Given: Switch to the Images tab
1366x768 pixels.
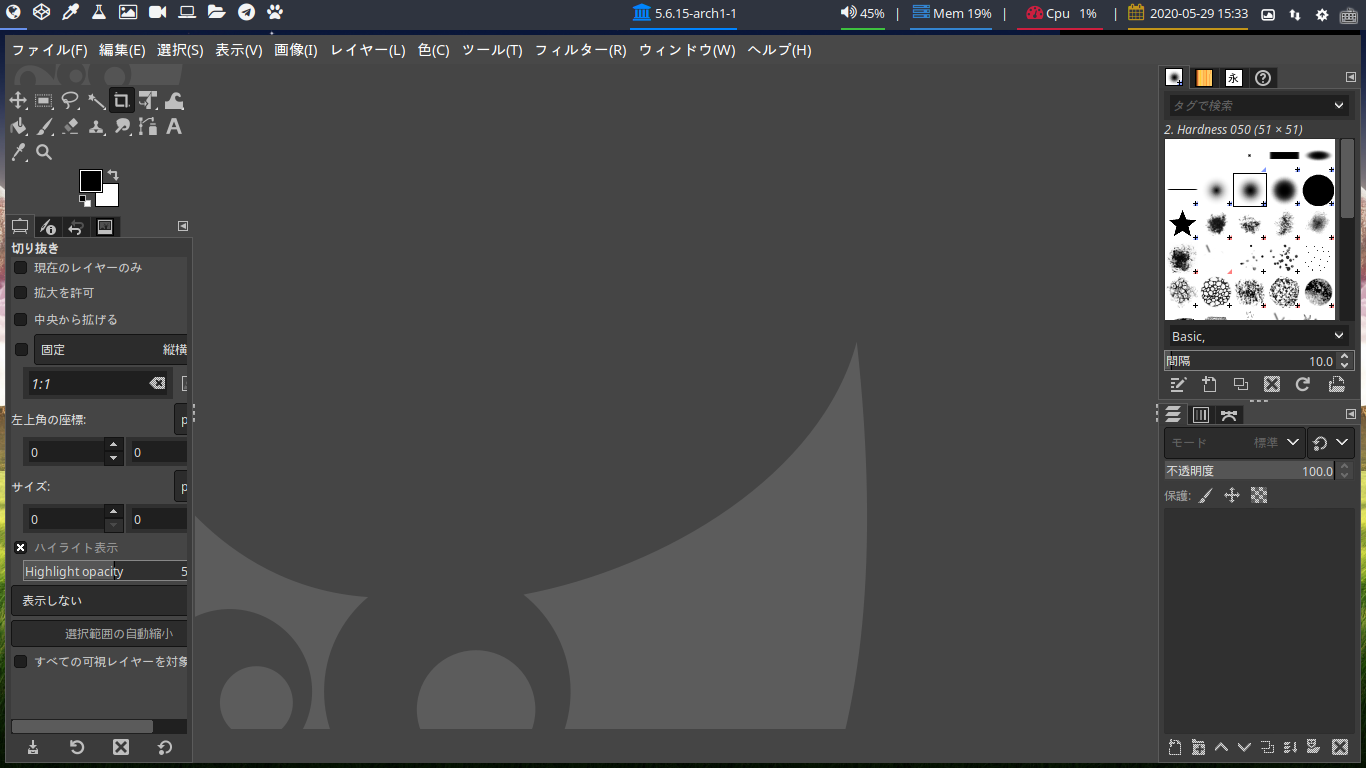Looking at the screenshot, I should (105, 227).
